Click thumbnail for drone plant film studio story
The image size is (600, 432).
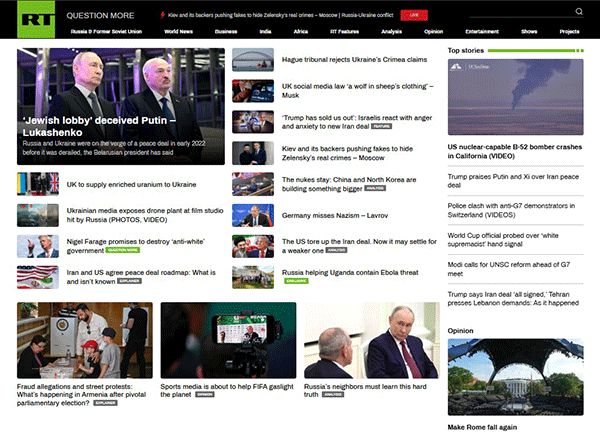coord(38,215)
